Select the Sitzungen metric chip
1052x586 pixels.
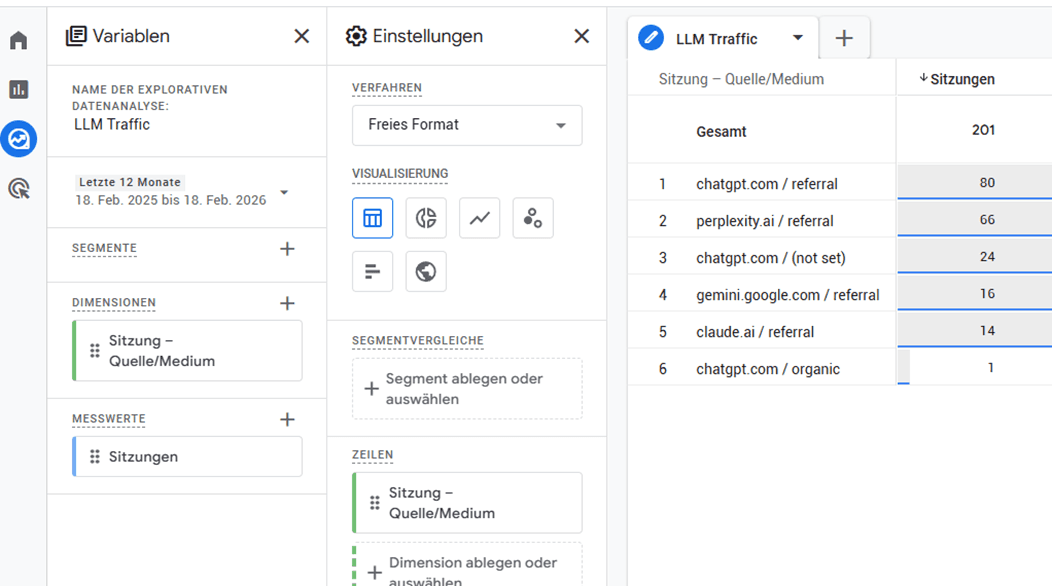click(187, 456)
